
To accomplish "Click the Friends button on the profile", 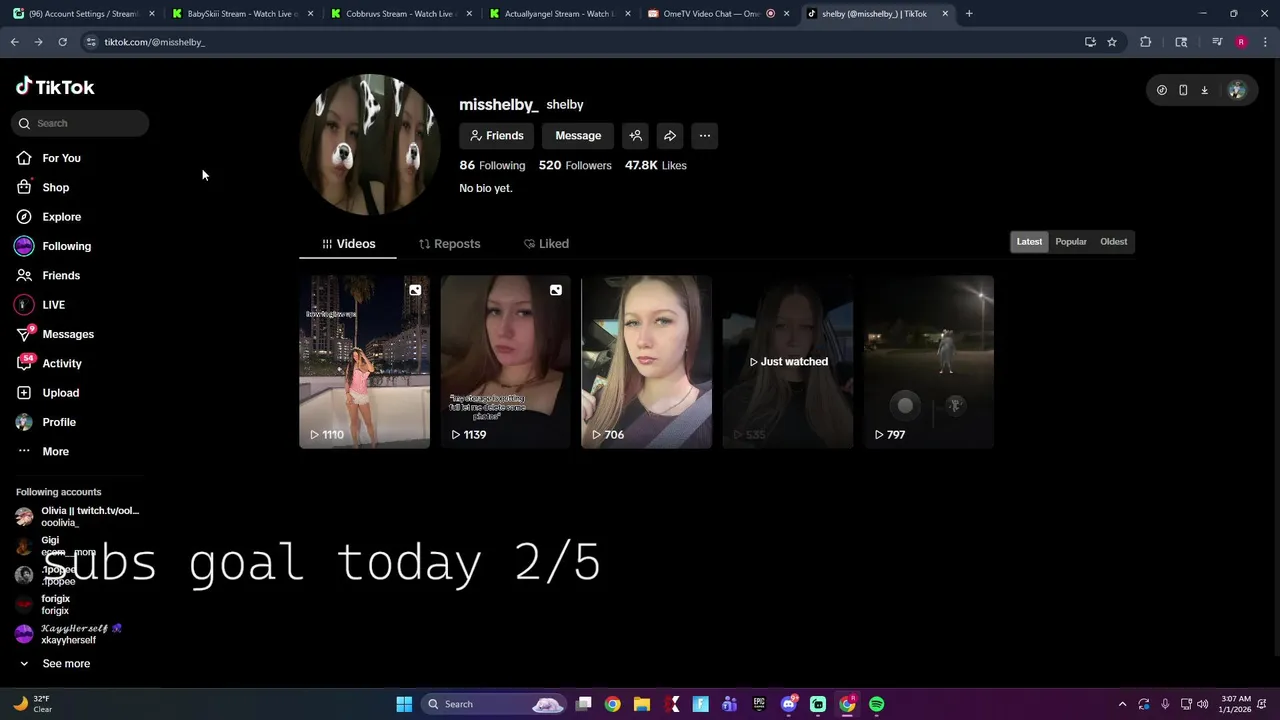I will point(496,136).
